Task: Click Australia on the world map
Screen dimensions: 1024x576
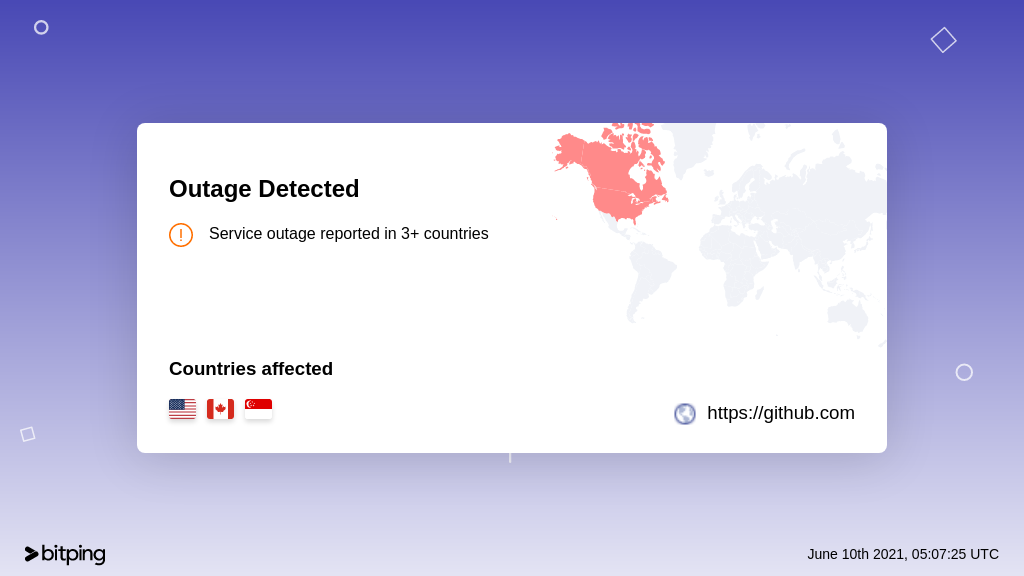Action: [x=848, y=315]
